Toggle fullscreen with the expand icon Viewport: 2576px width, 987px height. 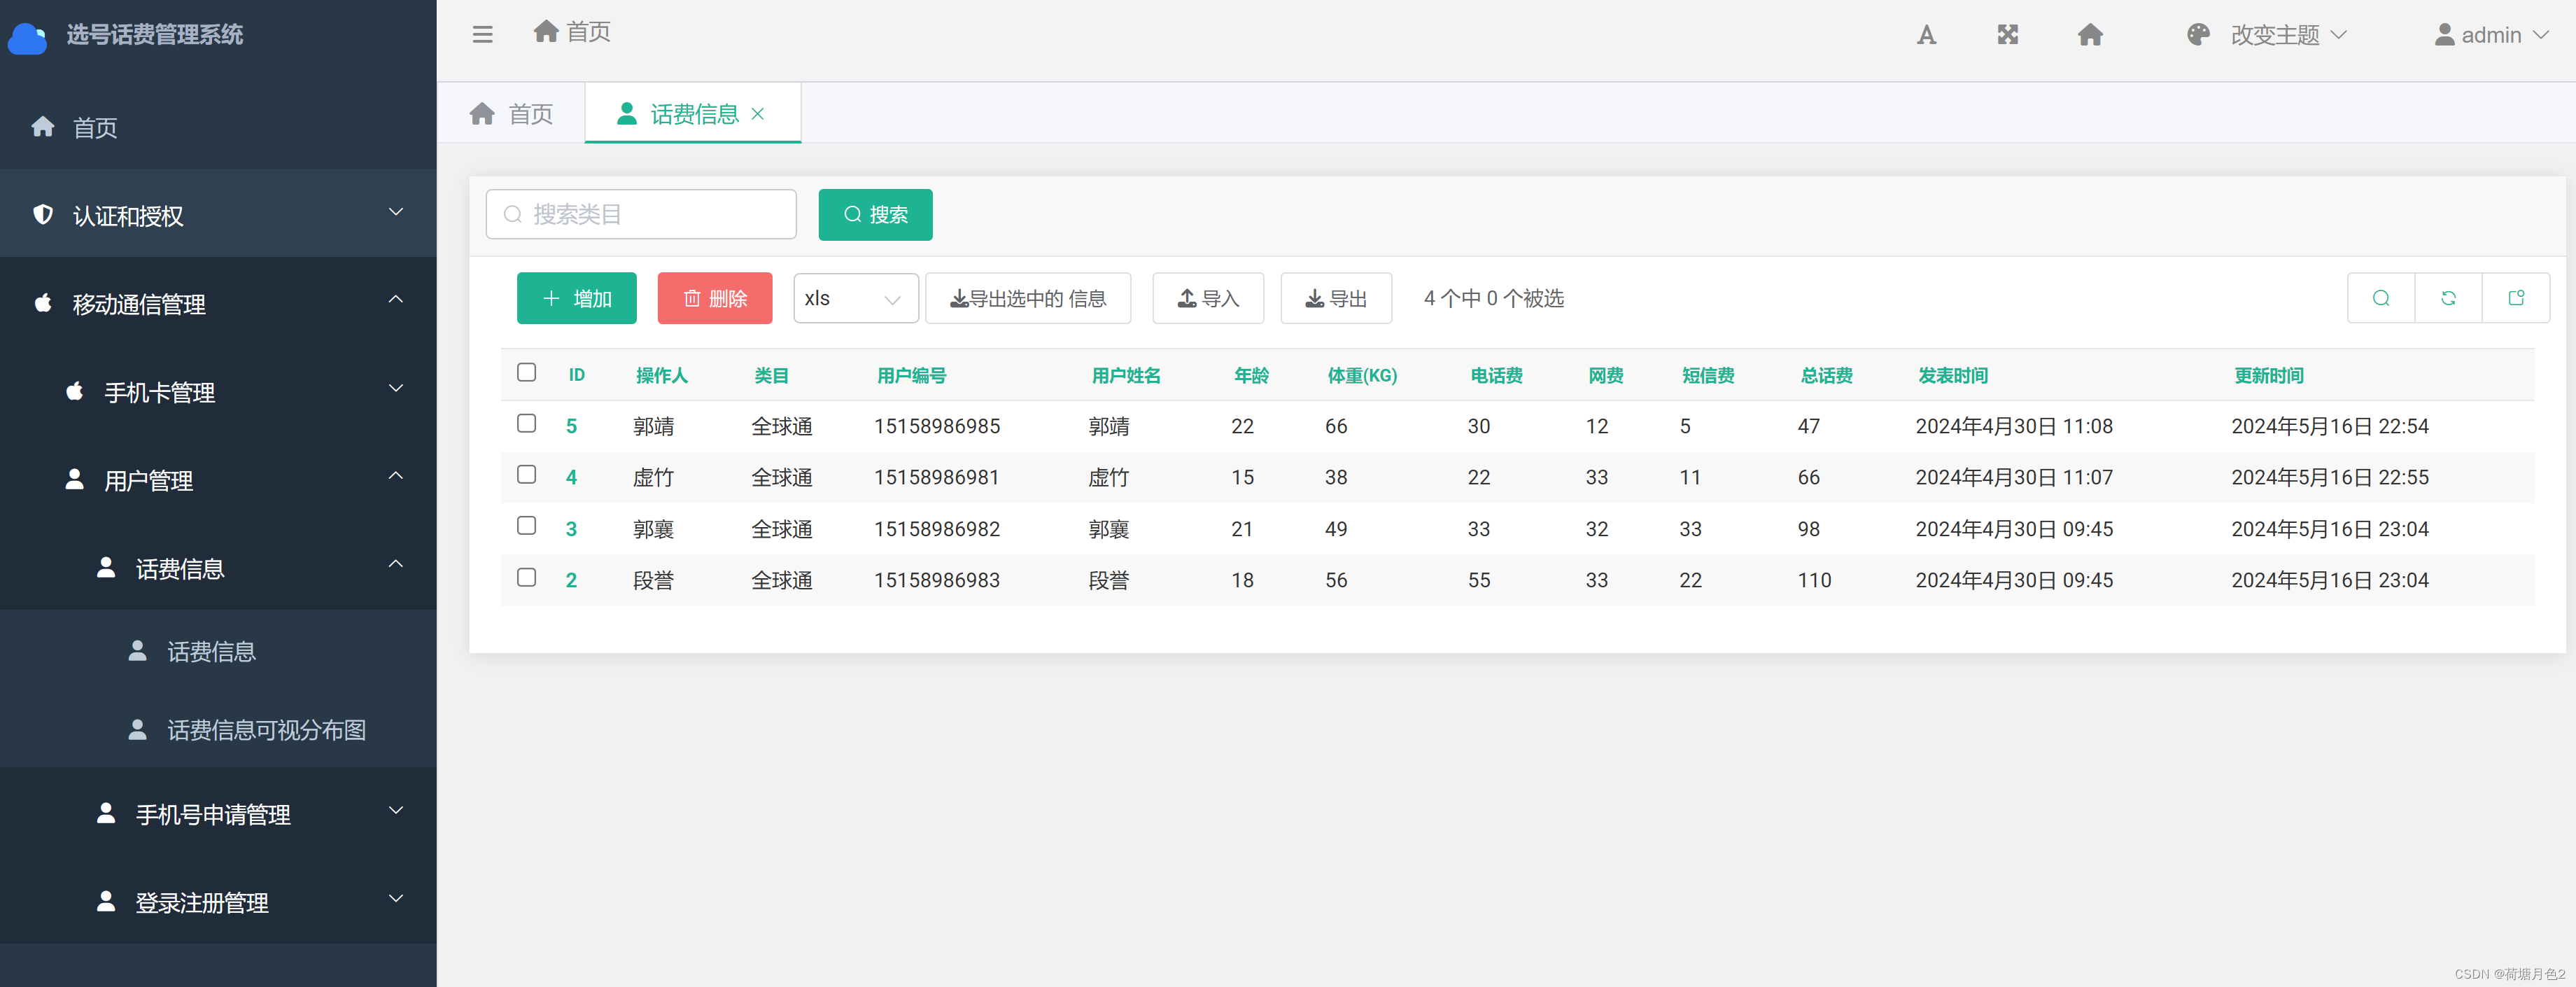coord(2007,35)
